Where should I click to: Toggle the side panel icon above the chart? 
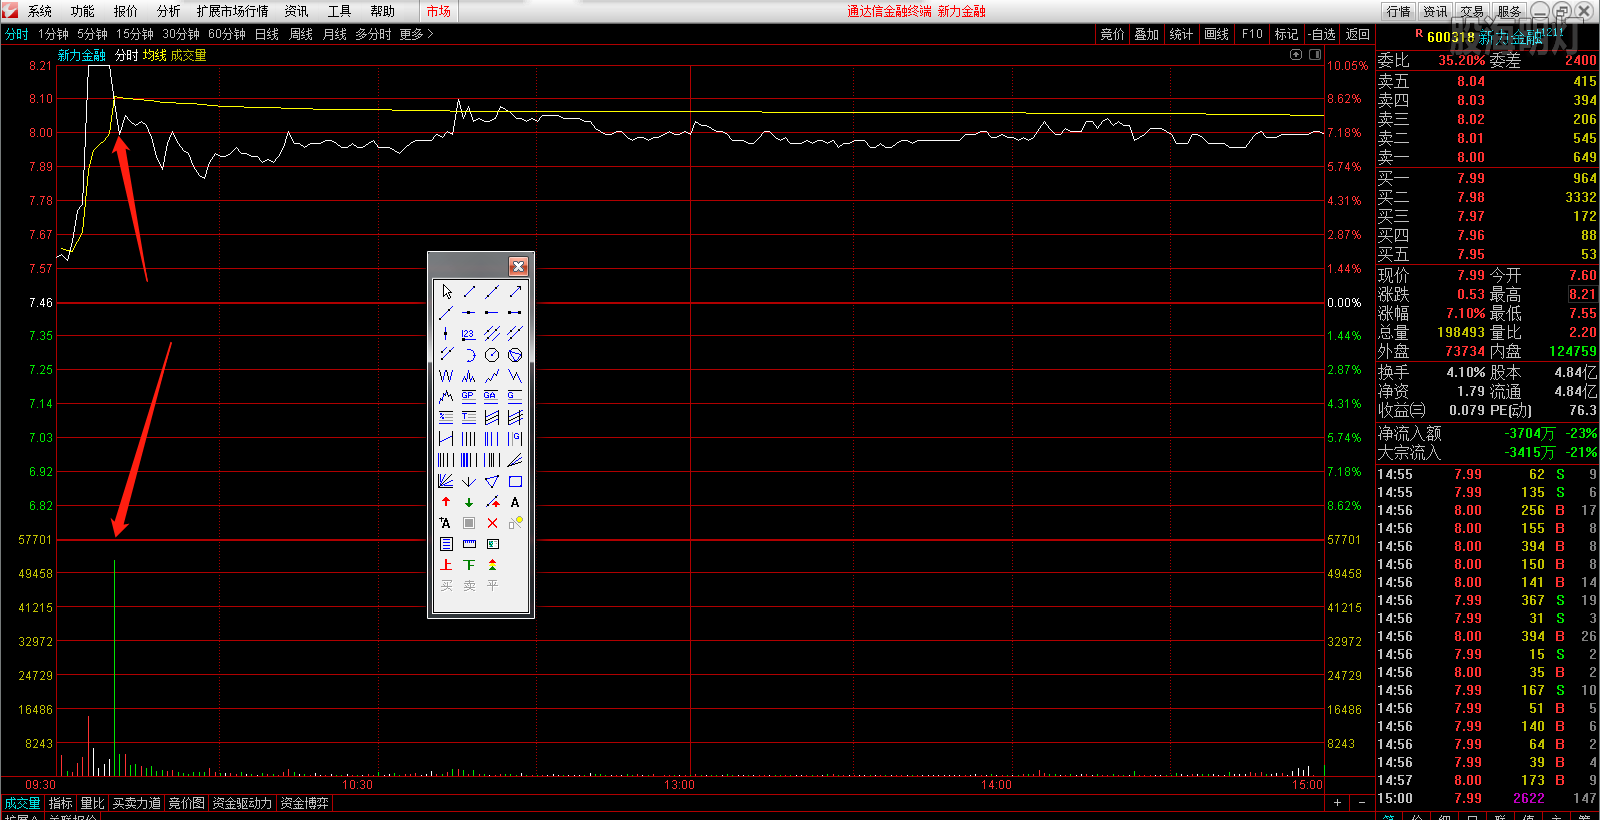click(x=1313, y=55)
